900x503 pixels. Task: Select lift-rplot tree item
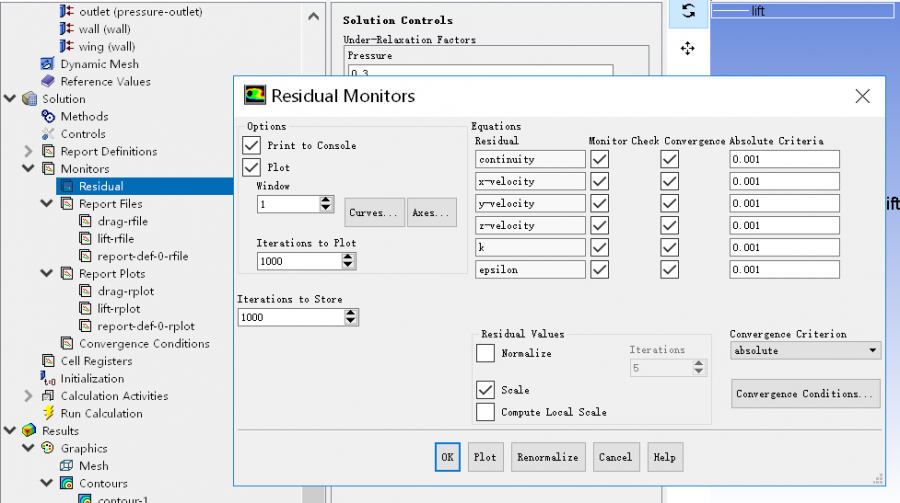click(x=119, y=308)
